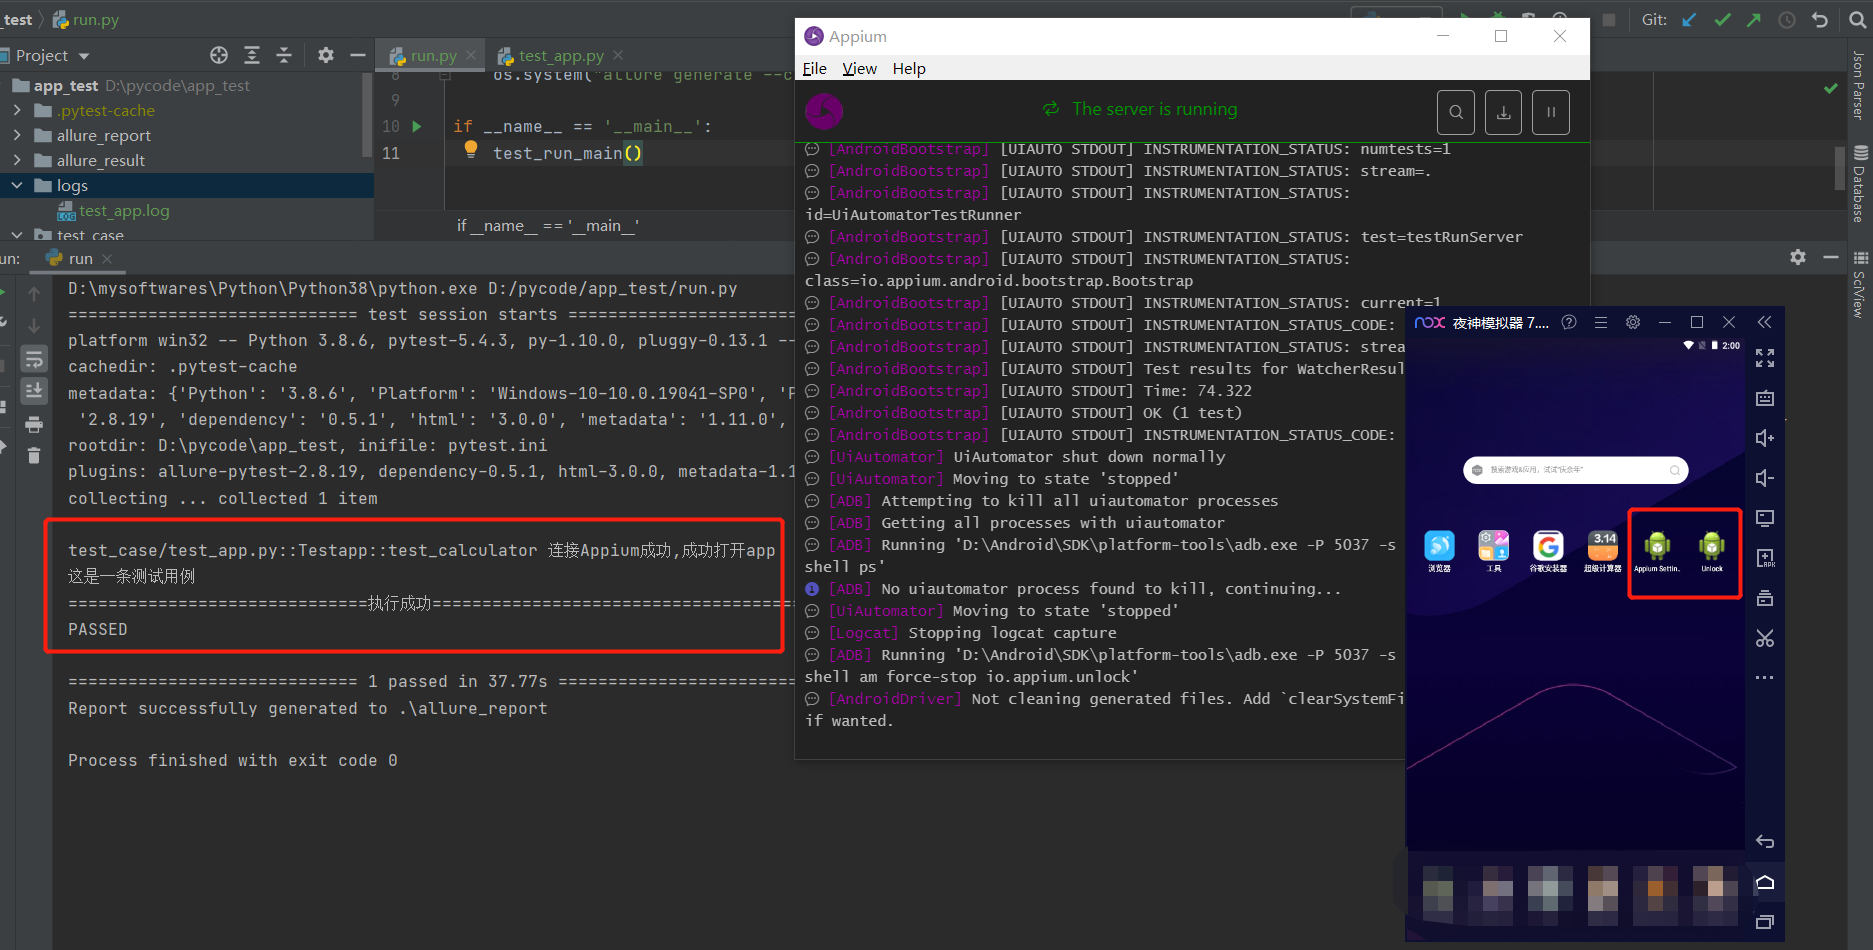Close the run tab in Run panel

click(107, 258)
